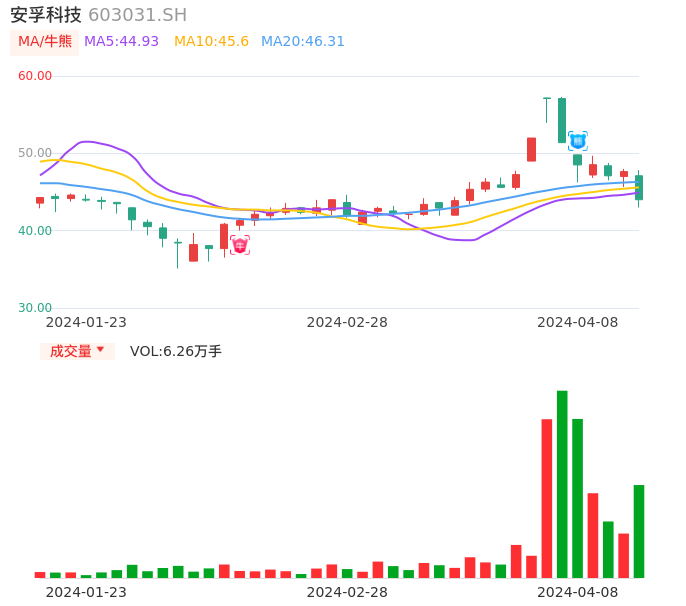Open the 成交量 indicator dropdown arrow
Image resolution: width=686 pixels, height=606 pixels.
(x=100, y=350)
